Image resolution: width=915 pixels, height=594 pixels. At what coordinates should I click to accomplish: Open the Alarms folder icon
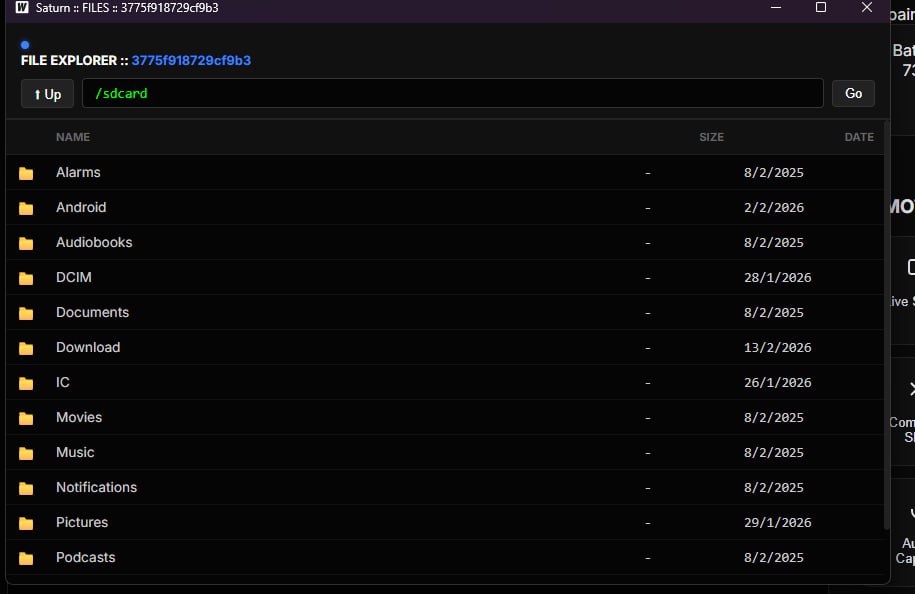click(x=26, y=173)
